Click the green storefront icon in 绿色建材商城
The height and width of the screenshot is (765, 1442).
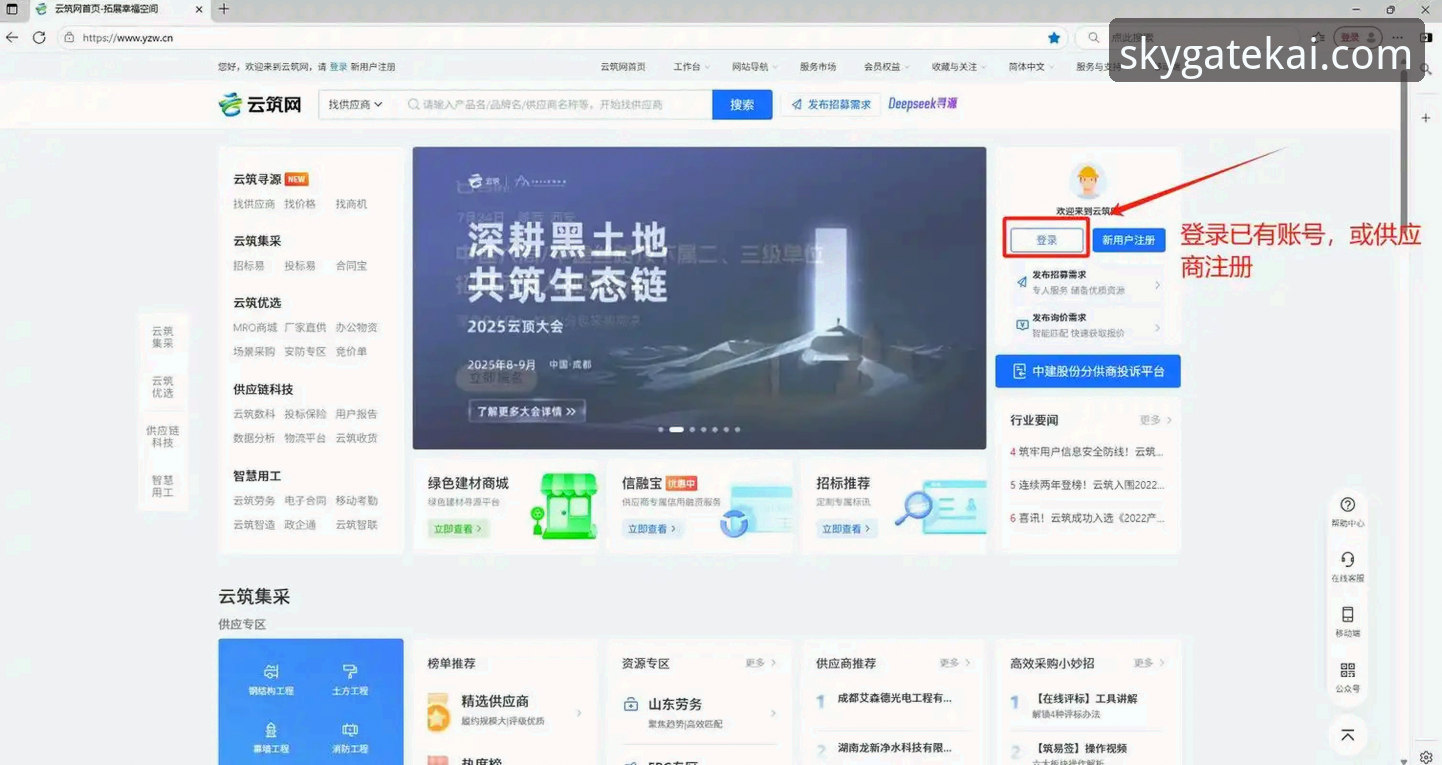pos(564,506)
